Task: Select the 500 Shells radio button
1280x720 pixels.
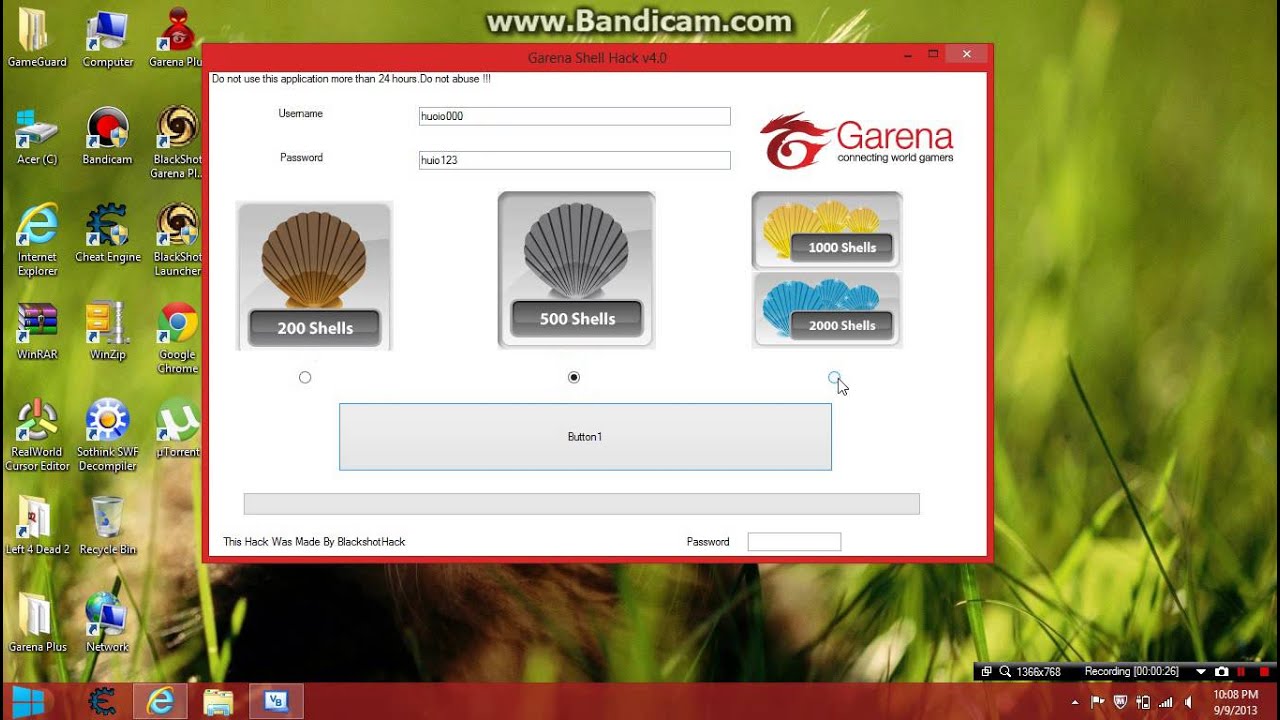Action: coord(573,377)
